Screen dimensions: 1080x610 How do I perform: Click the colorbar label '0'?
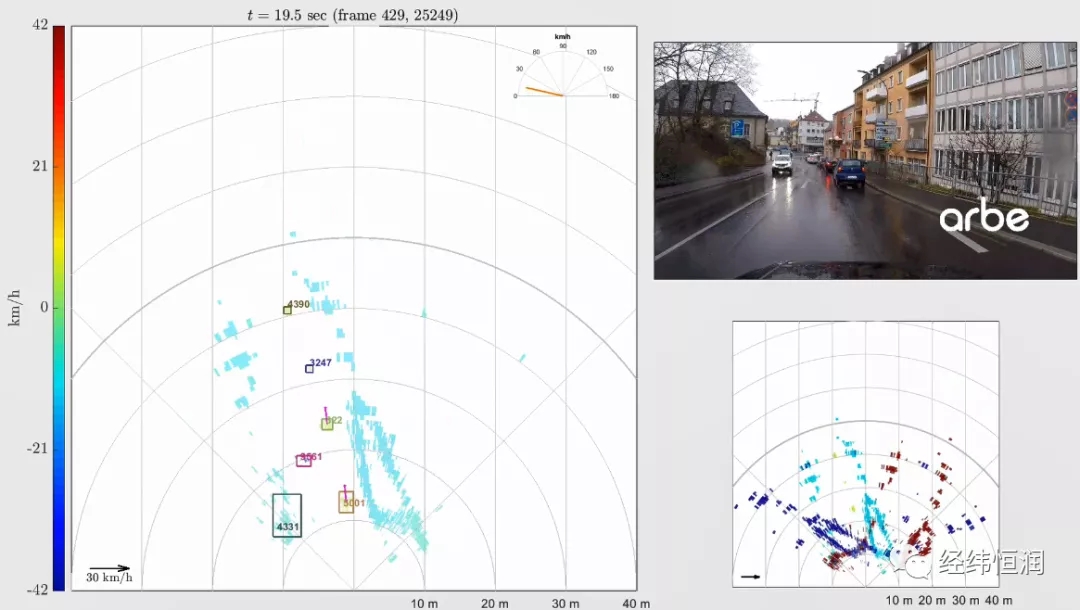(x=44, y=307)
